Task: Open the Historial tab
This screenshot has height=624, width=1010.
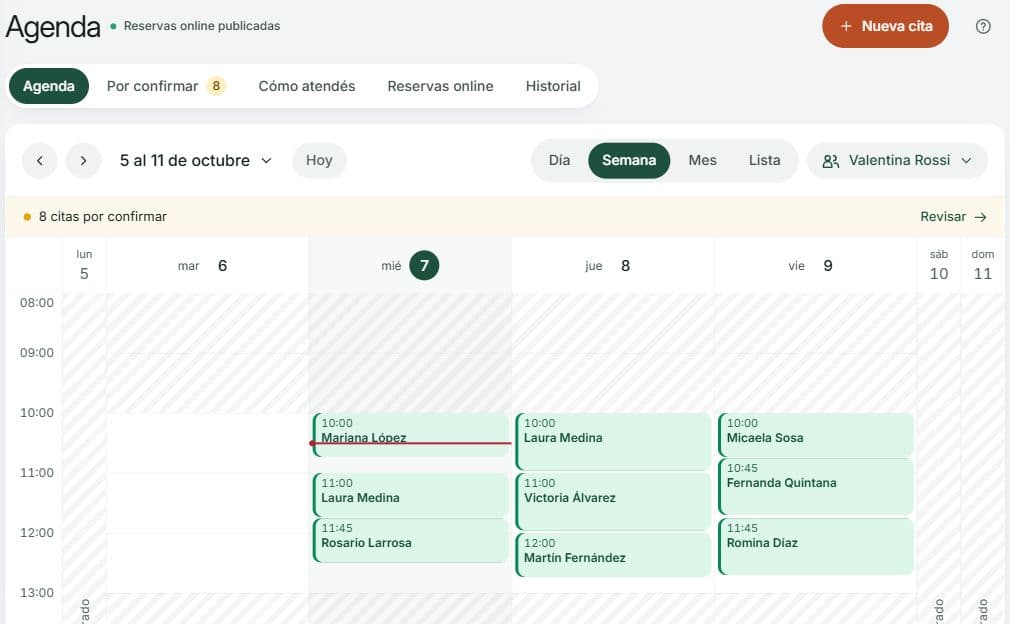Action: (x=553, y=86)
